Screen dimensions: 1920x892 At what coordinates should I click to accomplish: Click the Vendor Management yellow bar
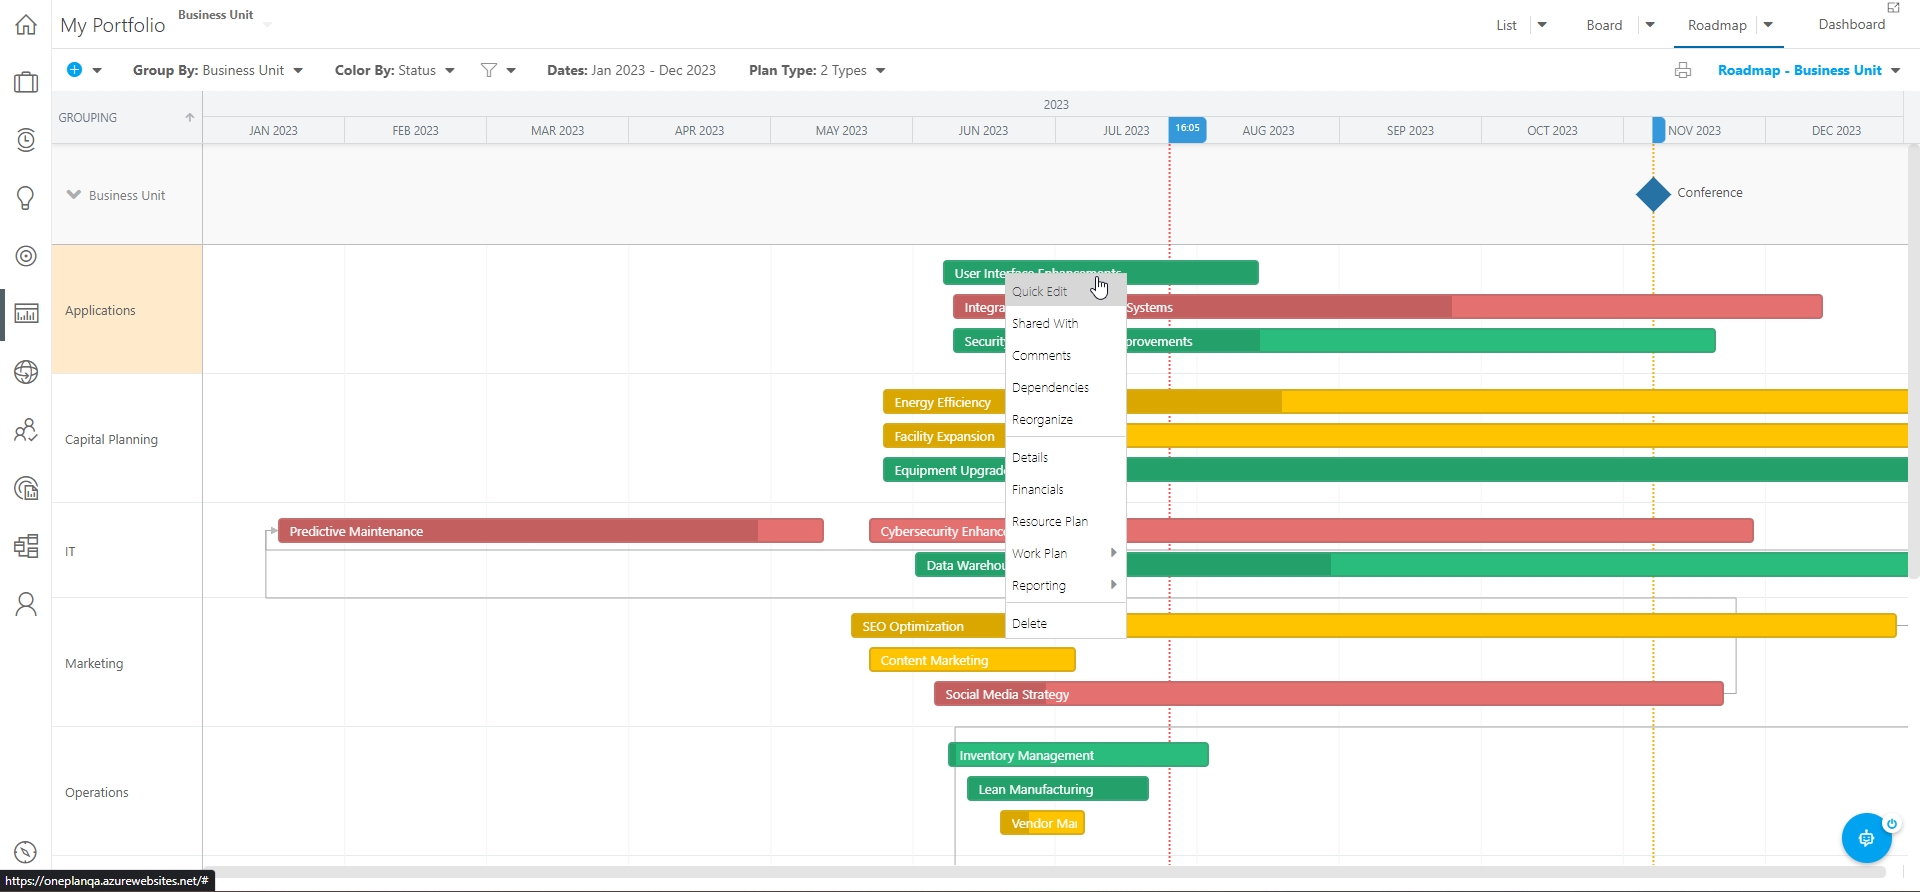[x=1042, y=823]
